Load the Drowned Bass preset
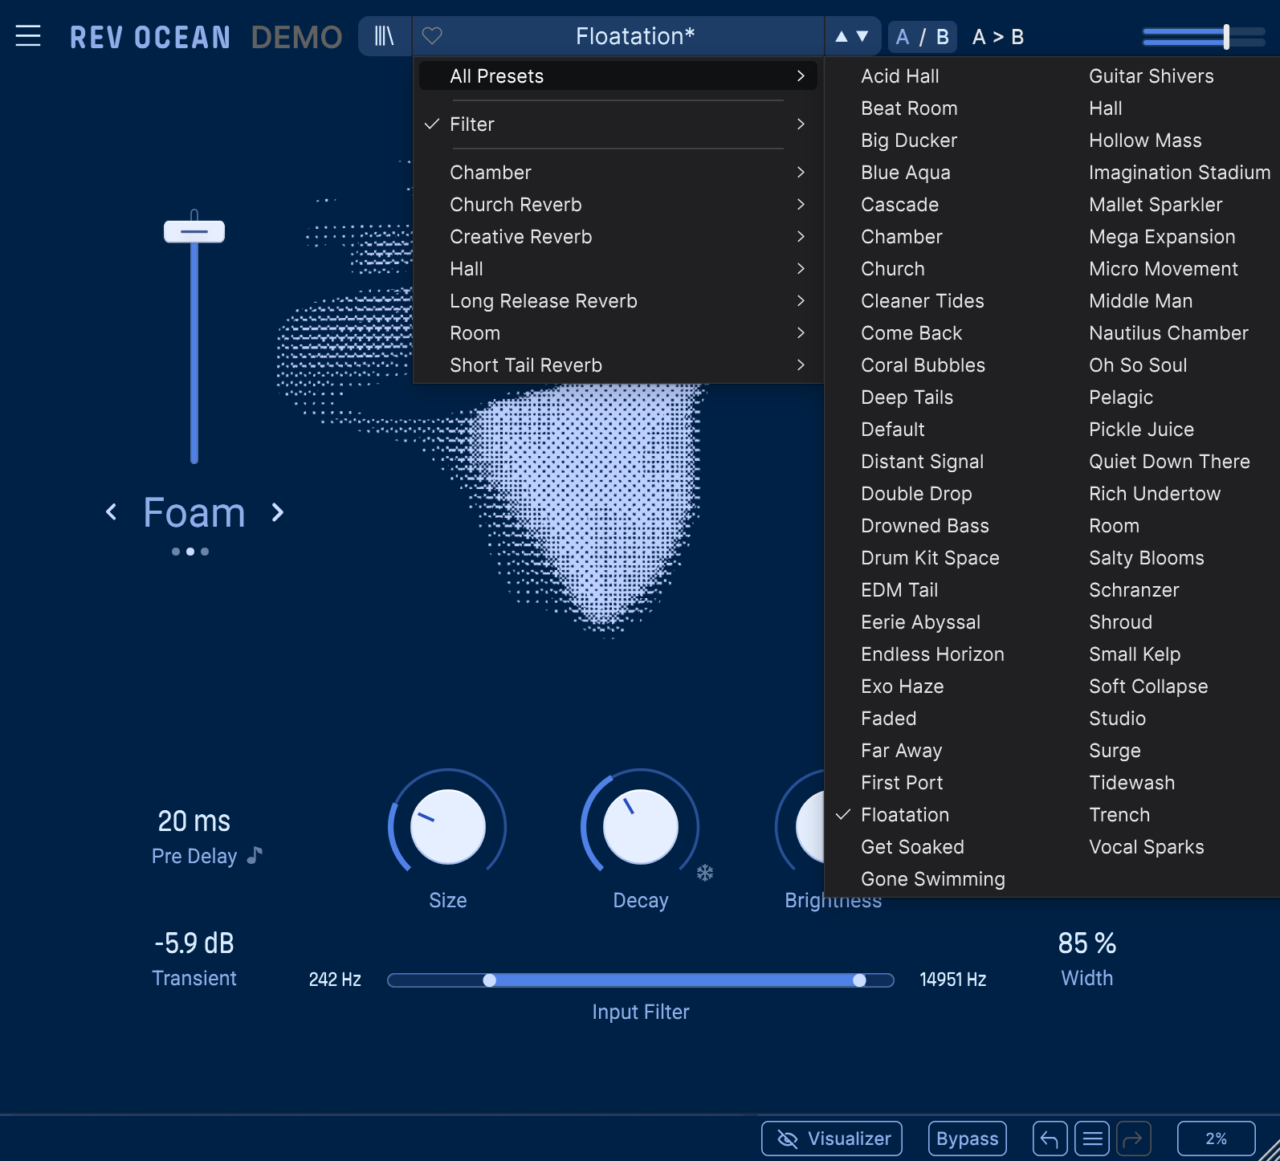Screen dimensions: 1280x1161 [x=925, y=526]
